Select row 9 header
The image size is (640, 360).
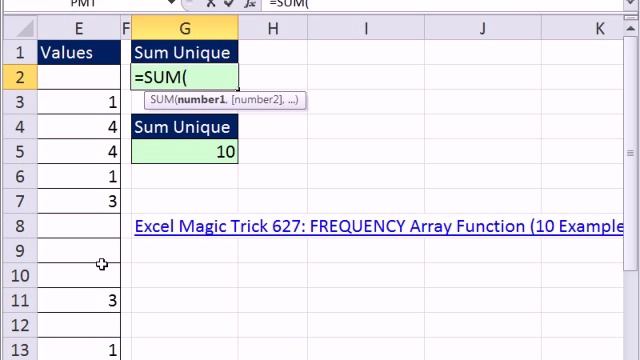click(x=20, y=251)
